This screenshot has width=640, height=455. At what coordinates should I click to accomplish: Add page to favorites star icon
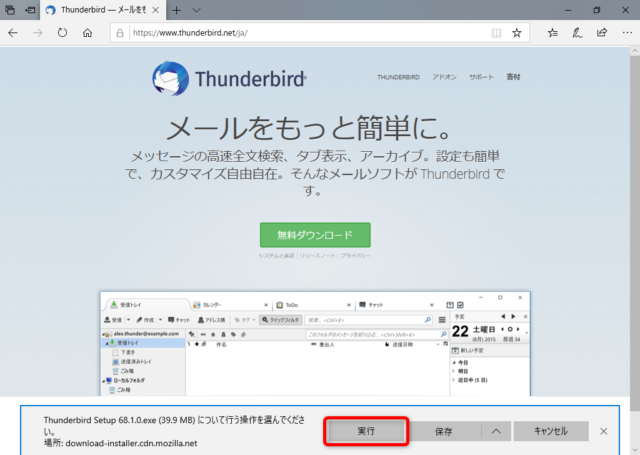(517, 33)
